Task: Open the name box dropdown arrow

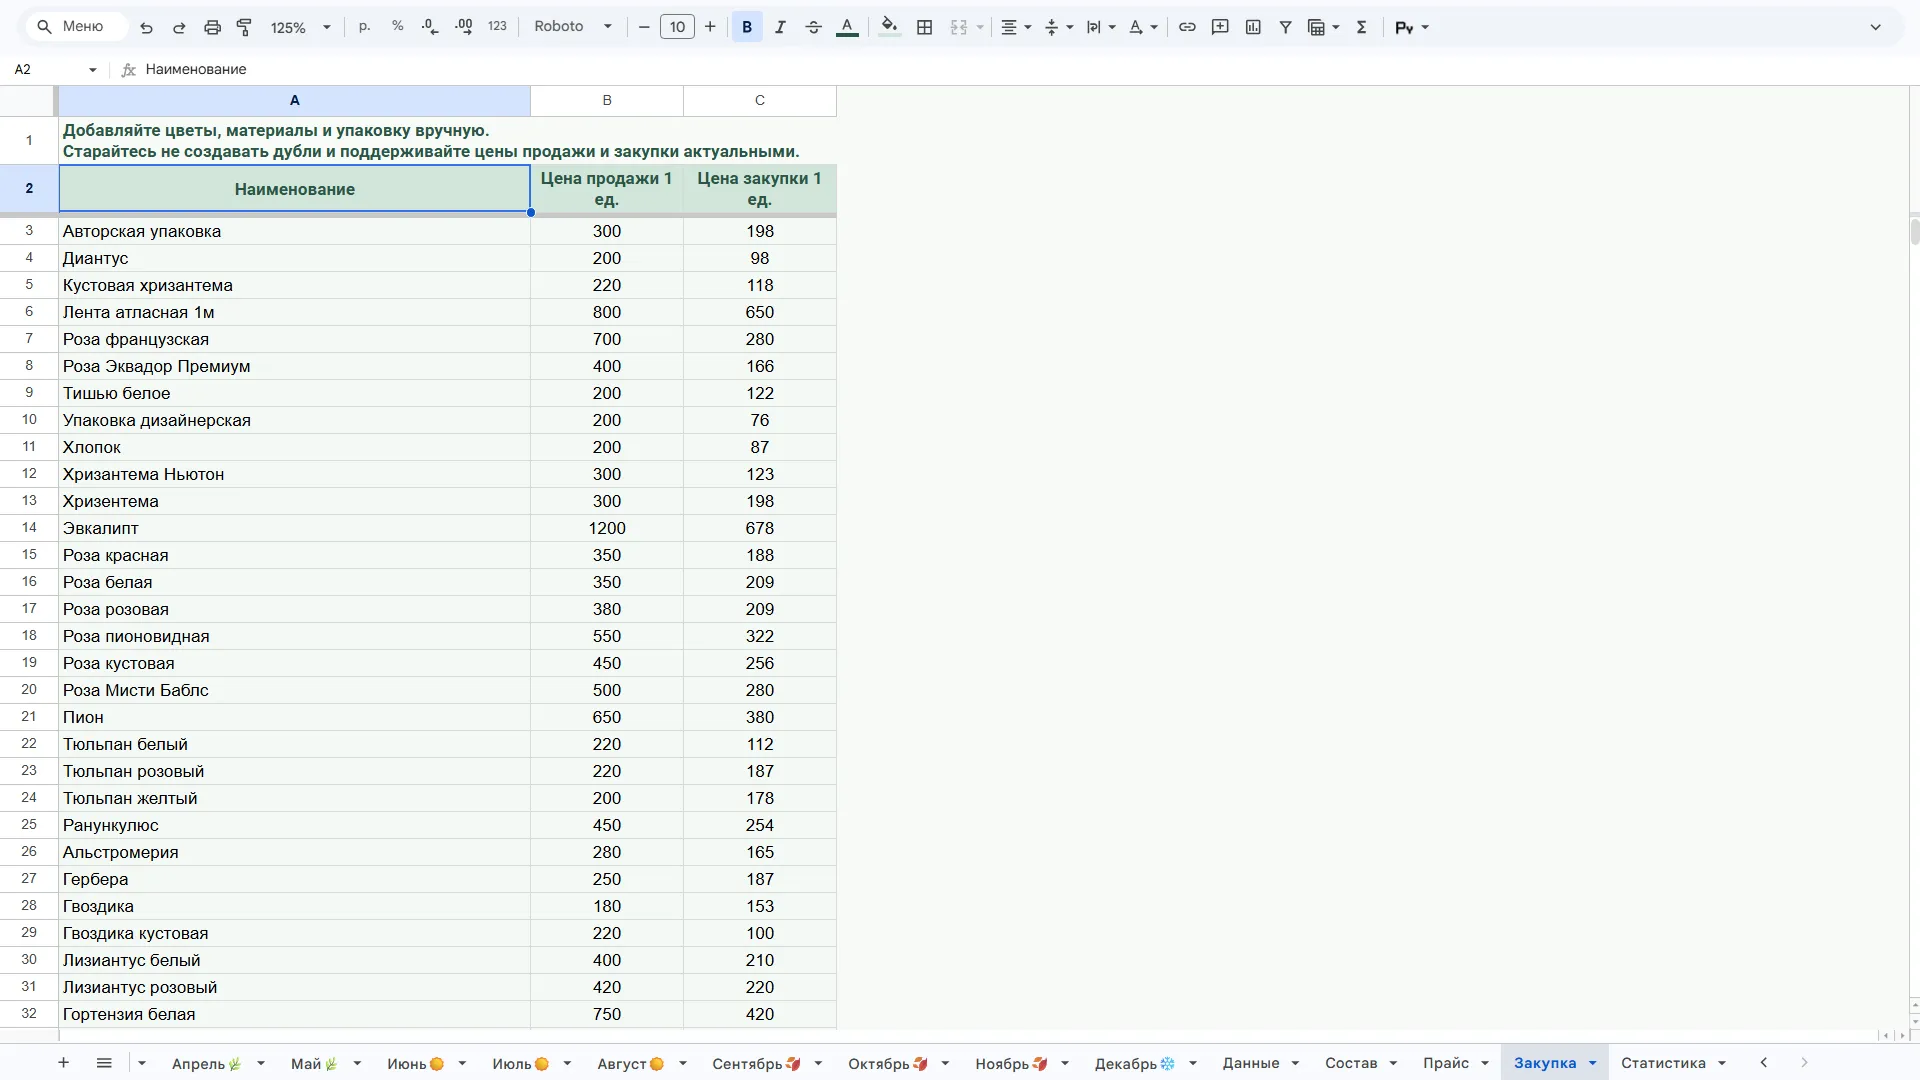Action: [93, 70]
